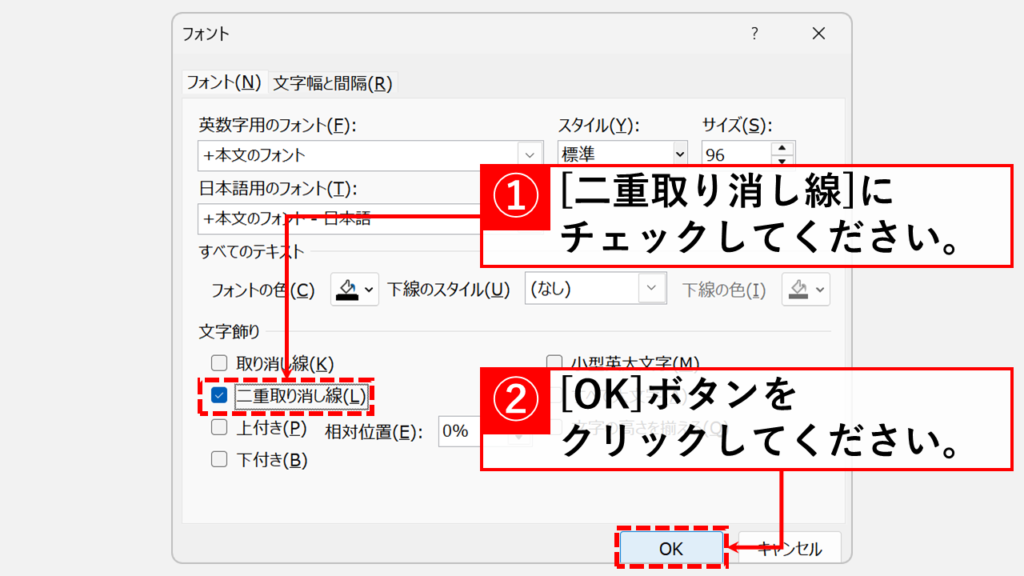Screen dimensions: 1024x576
Task: Check the 下付き checkbox
Action: 219,460
